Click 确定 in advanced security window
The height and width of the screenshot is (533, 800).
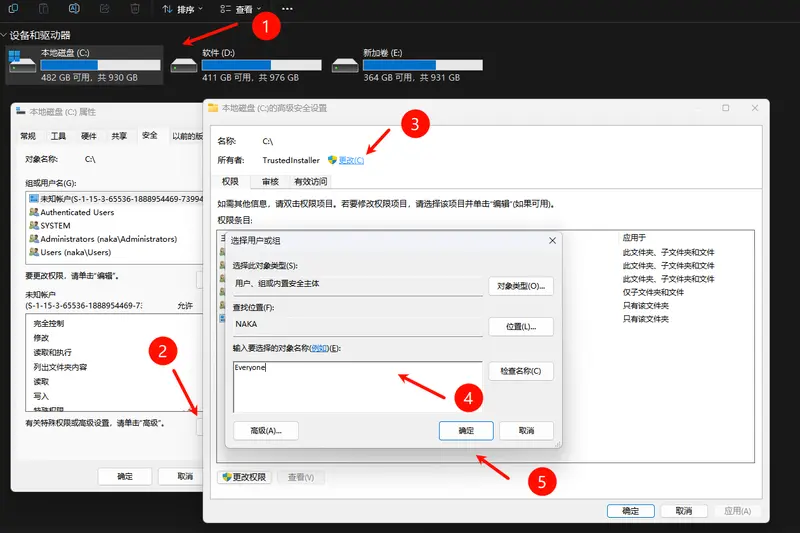(x=631, y=511)
